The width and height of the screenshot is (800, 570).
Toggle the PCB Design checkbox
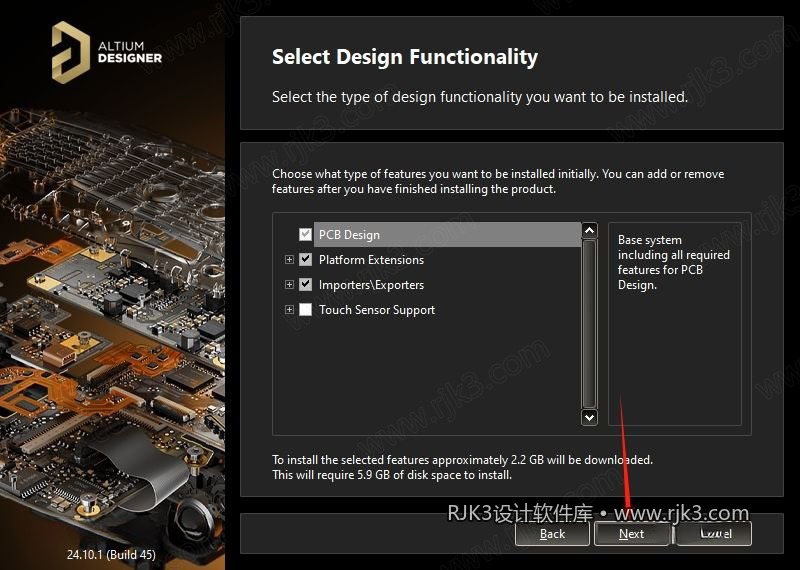coord(305,234)
